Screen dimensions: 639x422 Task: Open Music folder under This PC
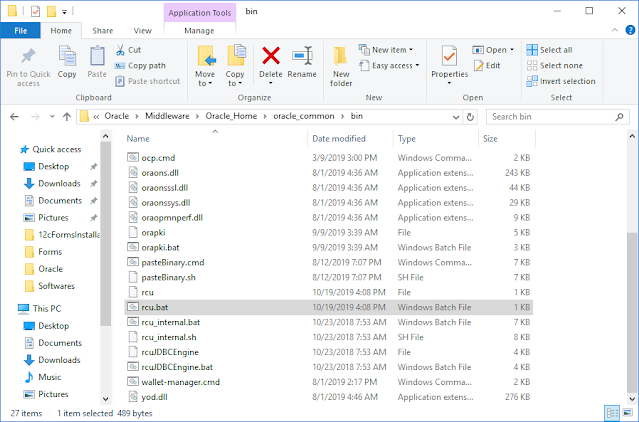click(49, 377)
